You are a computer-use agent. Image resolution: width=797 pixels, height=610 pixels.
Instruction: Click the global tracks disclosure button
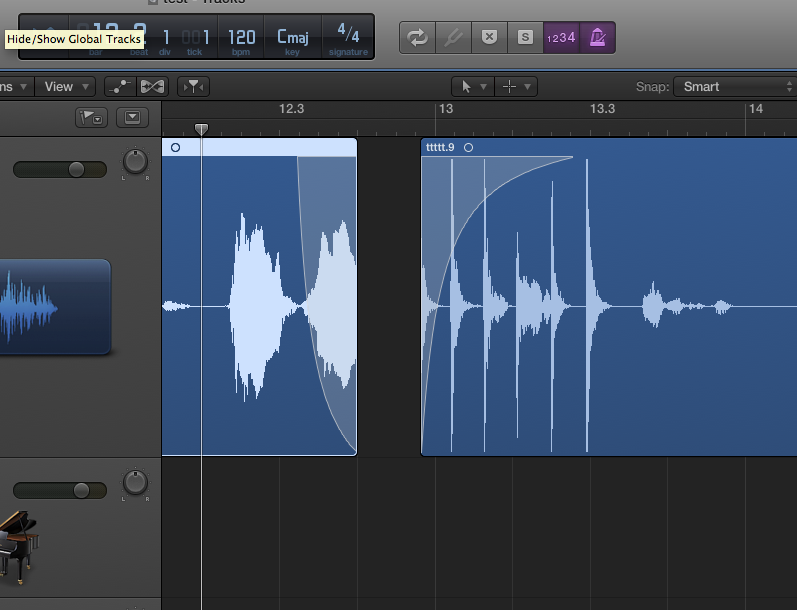pos(132,117)
